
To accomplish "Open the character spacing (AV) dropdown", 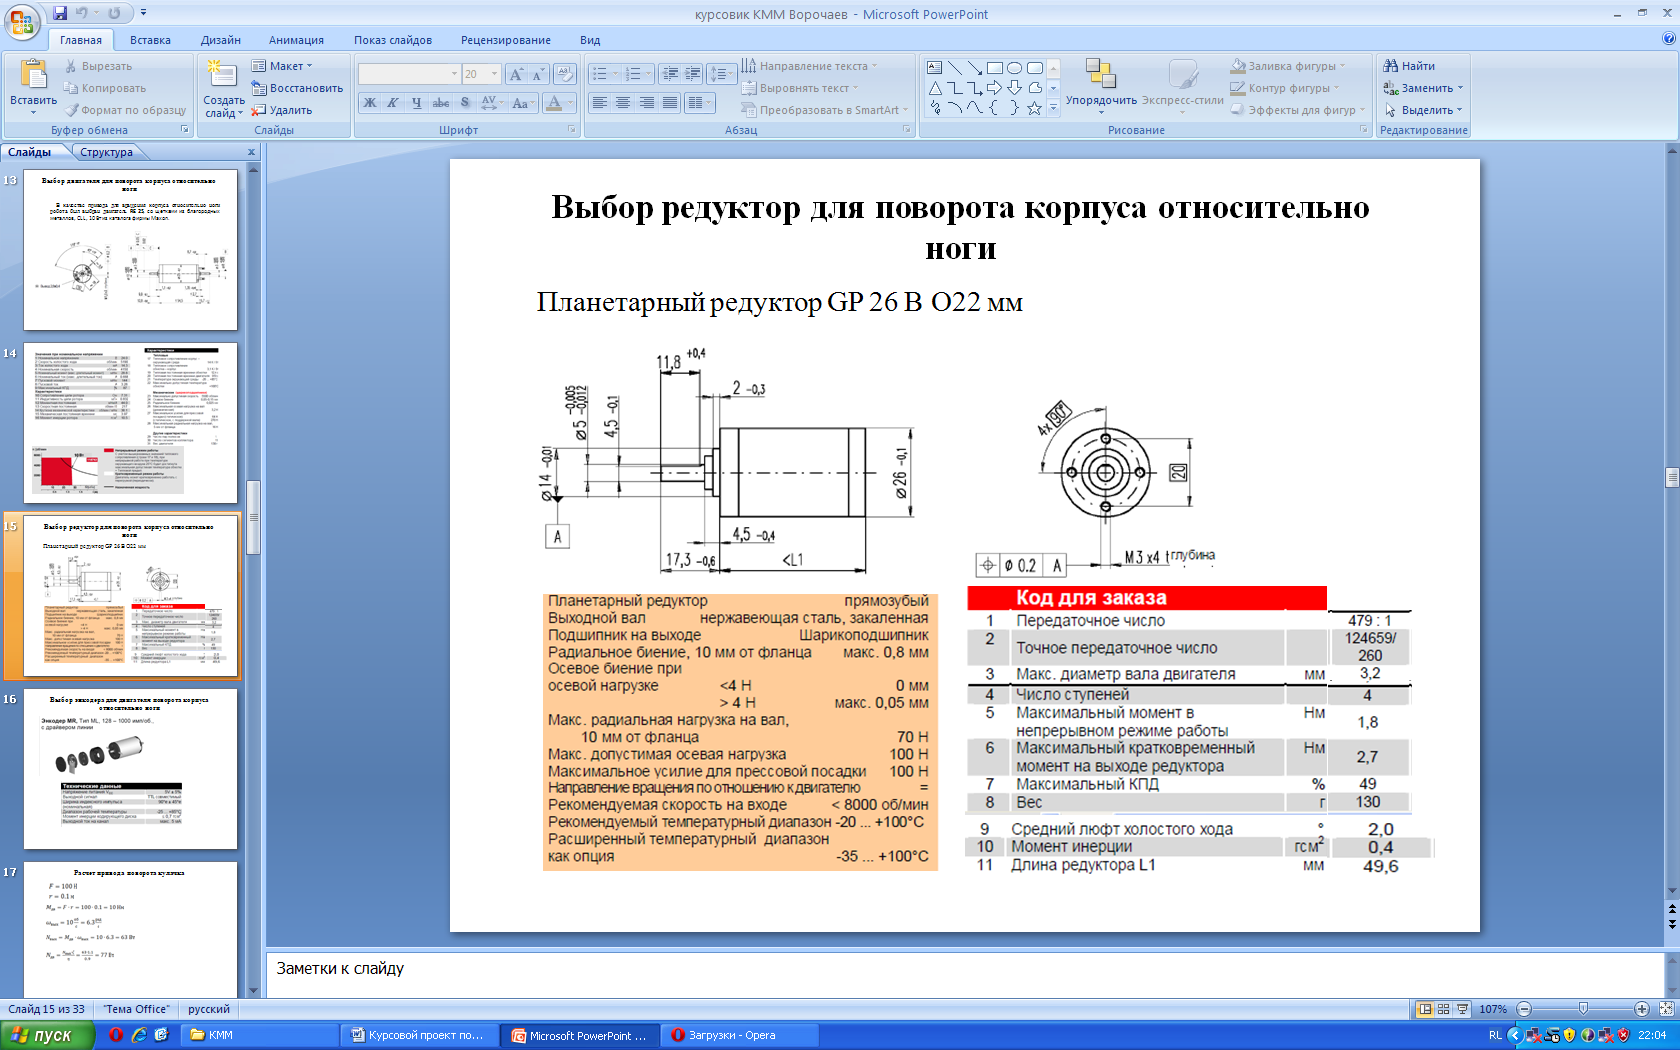I will [491, 103].
